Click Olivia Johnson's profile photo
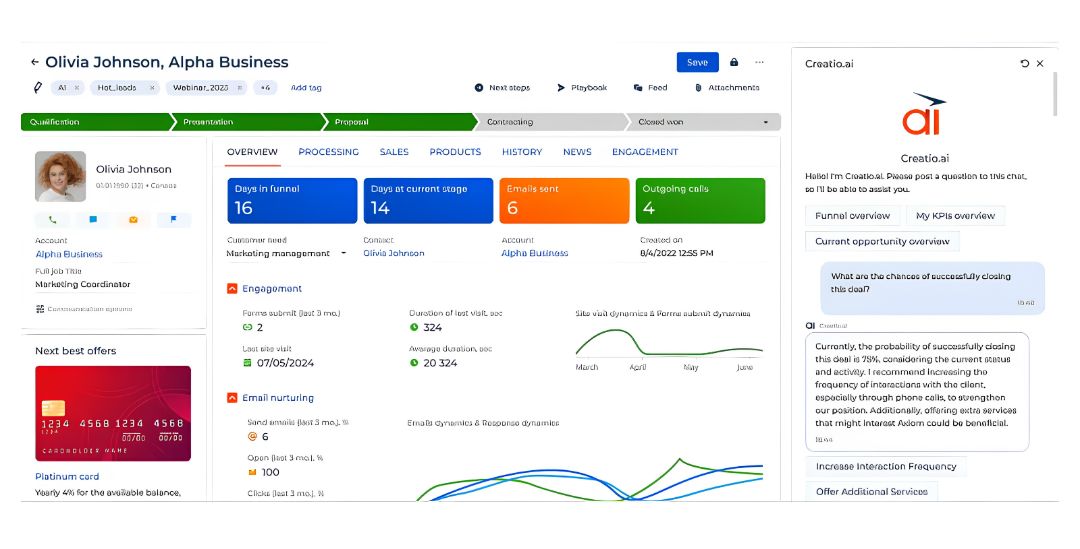This screenshot has width=1080, height=549. pyautogui.click(x=61, y=176)
